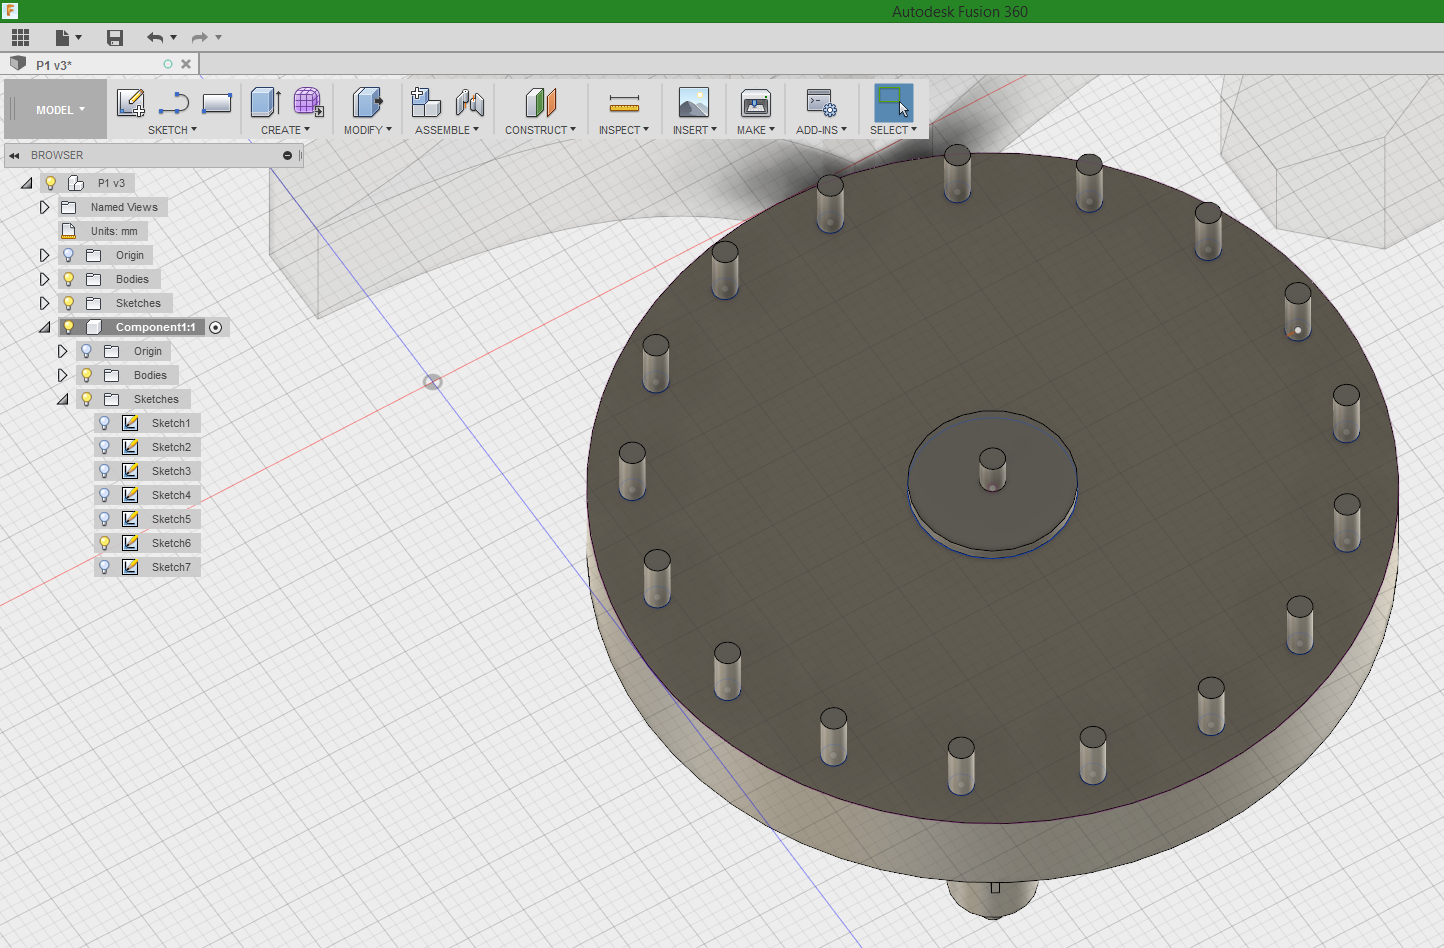Click the browser panel options circle button
The width and height of the screenshot is (1444, 948).
click(x=287, y=156)
